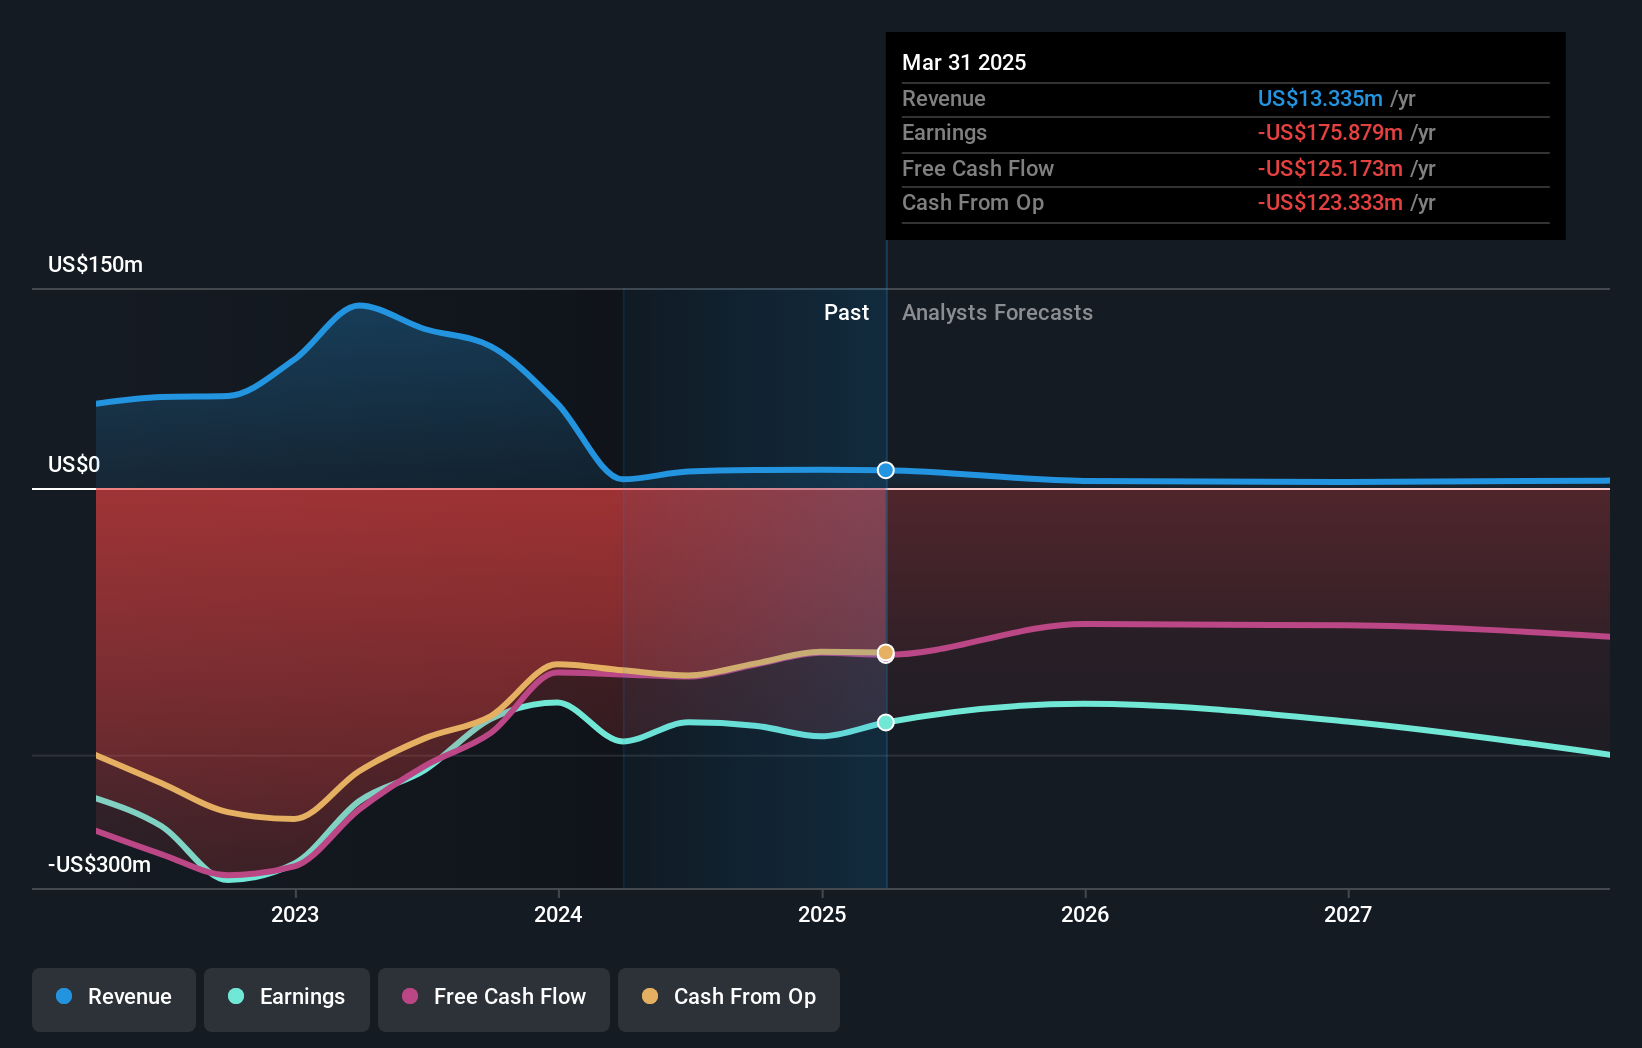This screenshot has height=1048, width=1642.
Task: Click the Revenue row label in tooltip
Action: (x=943, y=98)
